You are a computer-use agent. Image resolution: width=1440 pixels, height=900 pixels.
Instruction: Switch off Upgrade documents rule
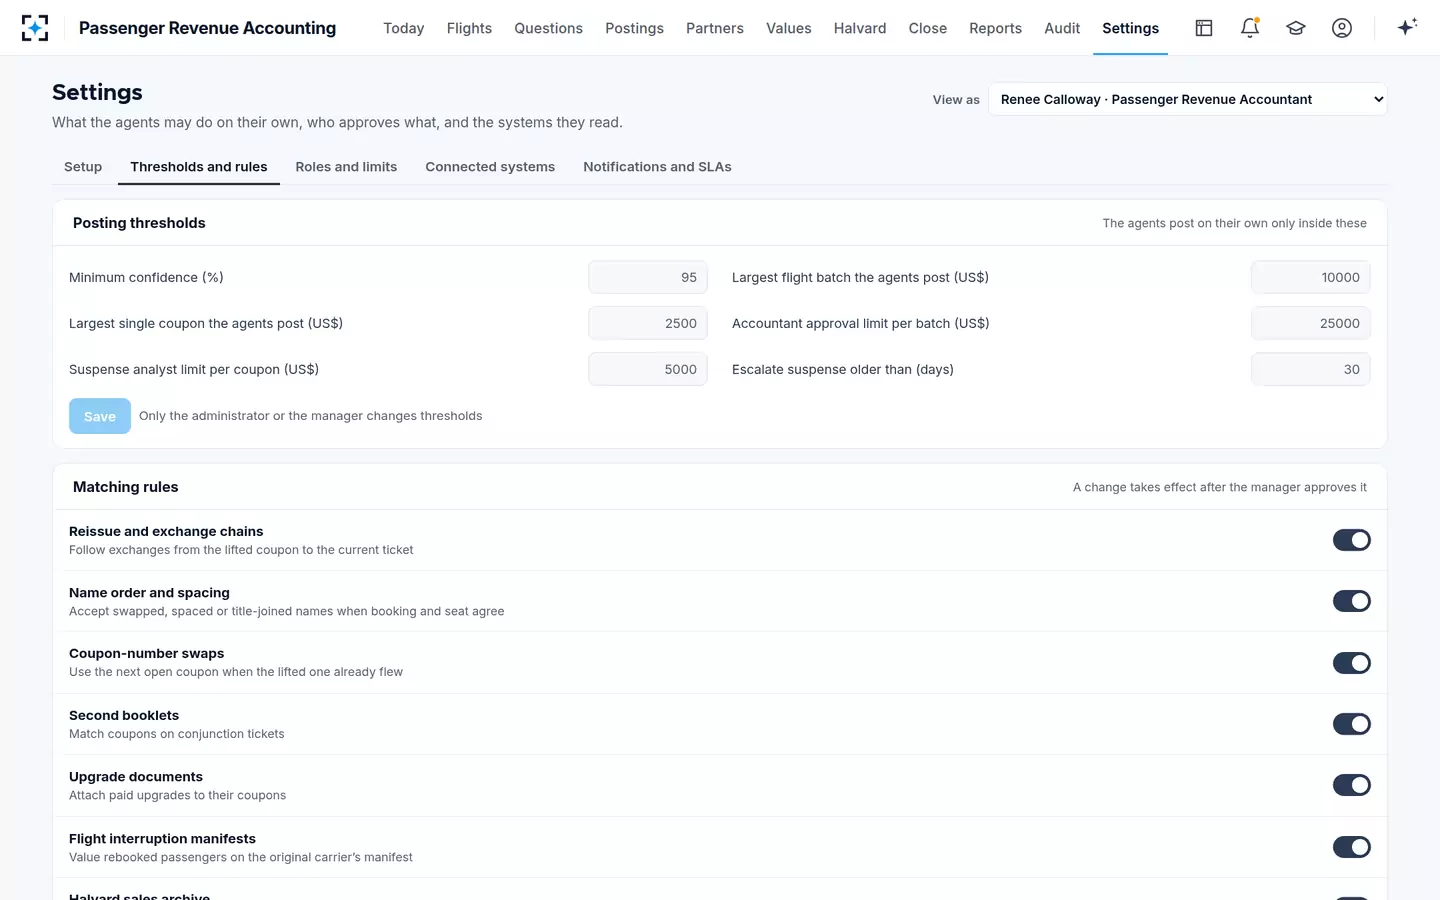[1351, 785]
